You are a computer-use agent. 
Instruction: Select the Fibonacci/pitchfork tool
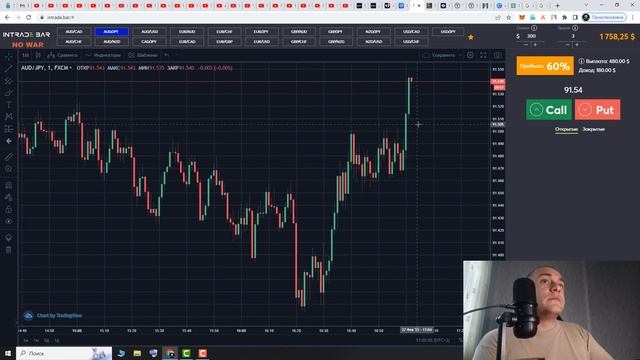click(9, 81)
